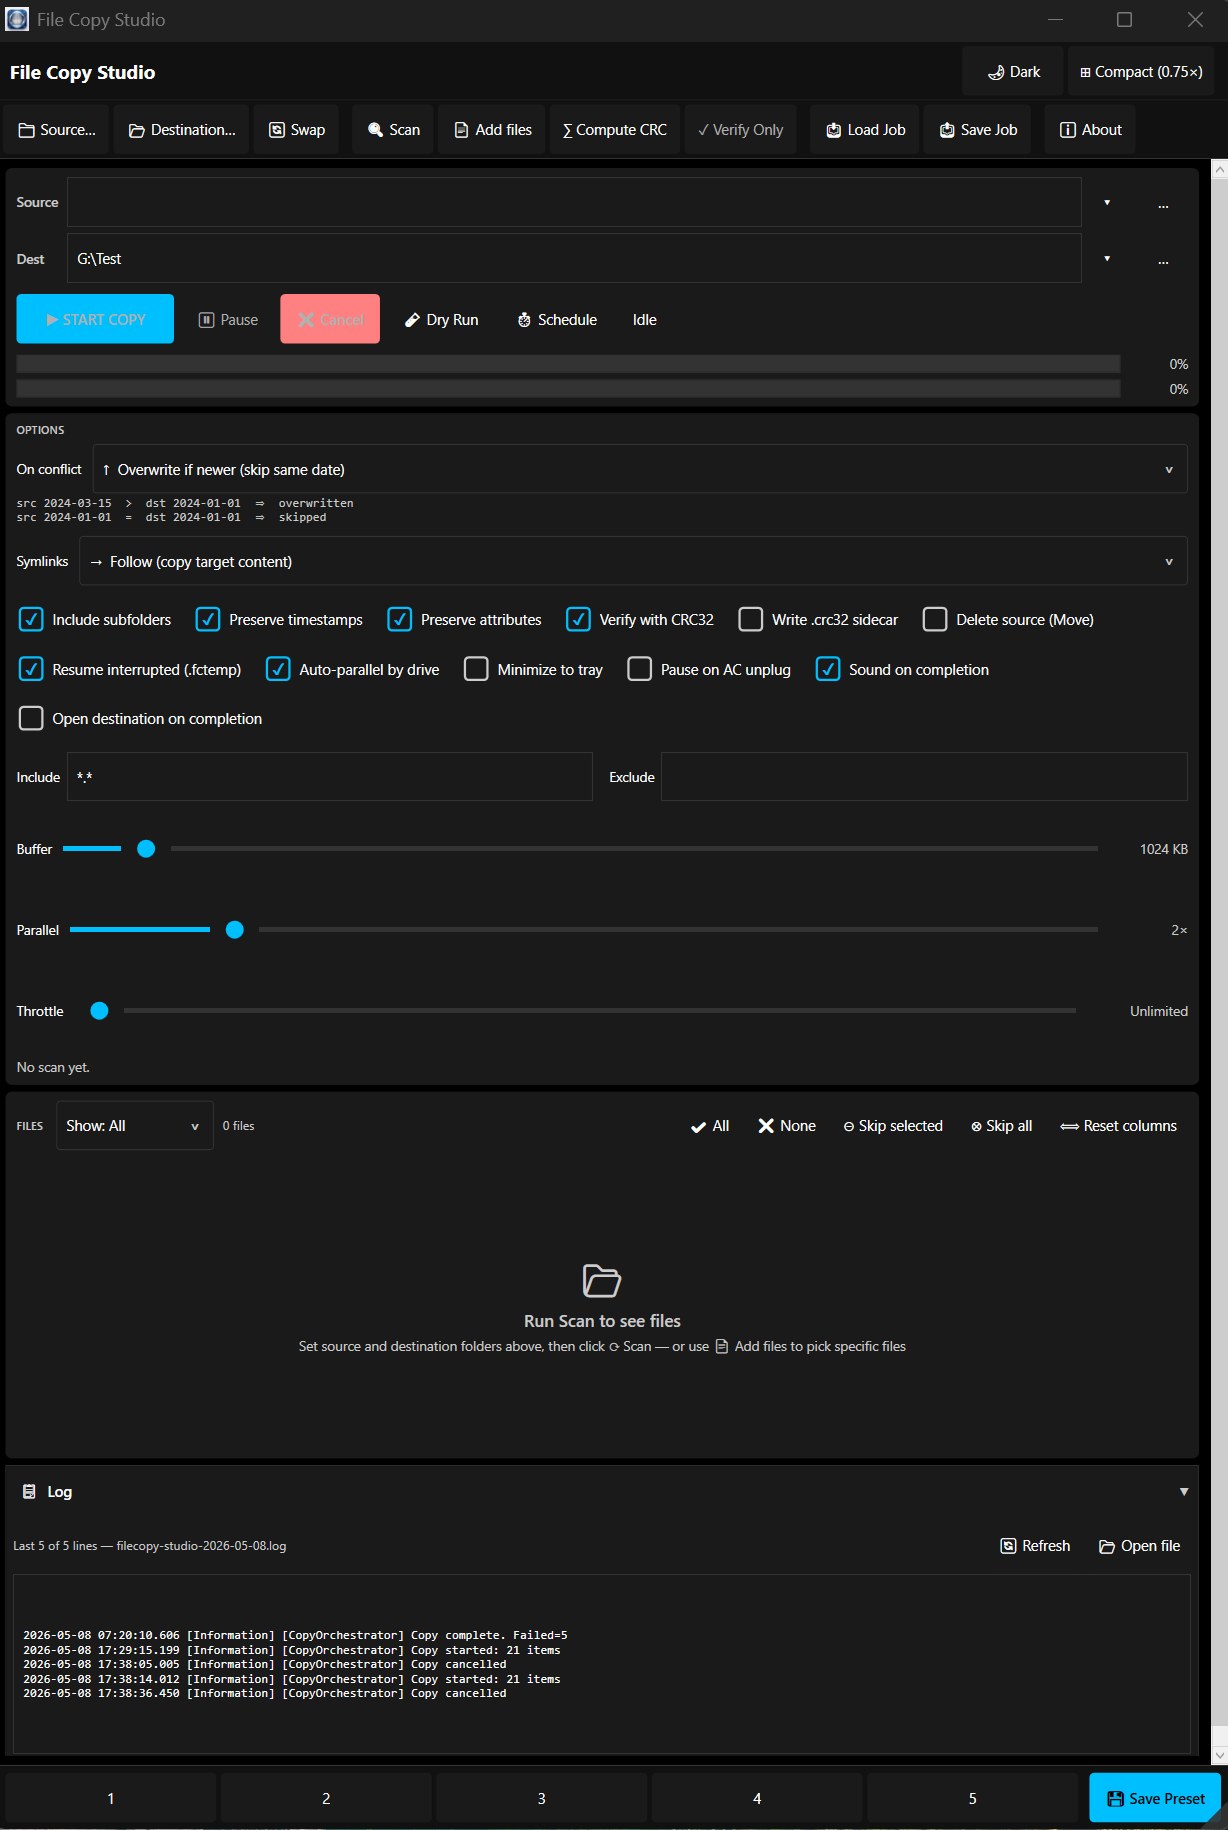The width and height of the screenshot is (1228, 1830).
Task: Click Add files in toolbar
Action: click(493, 130)
